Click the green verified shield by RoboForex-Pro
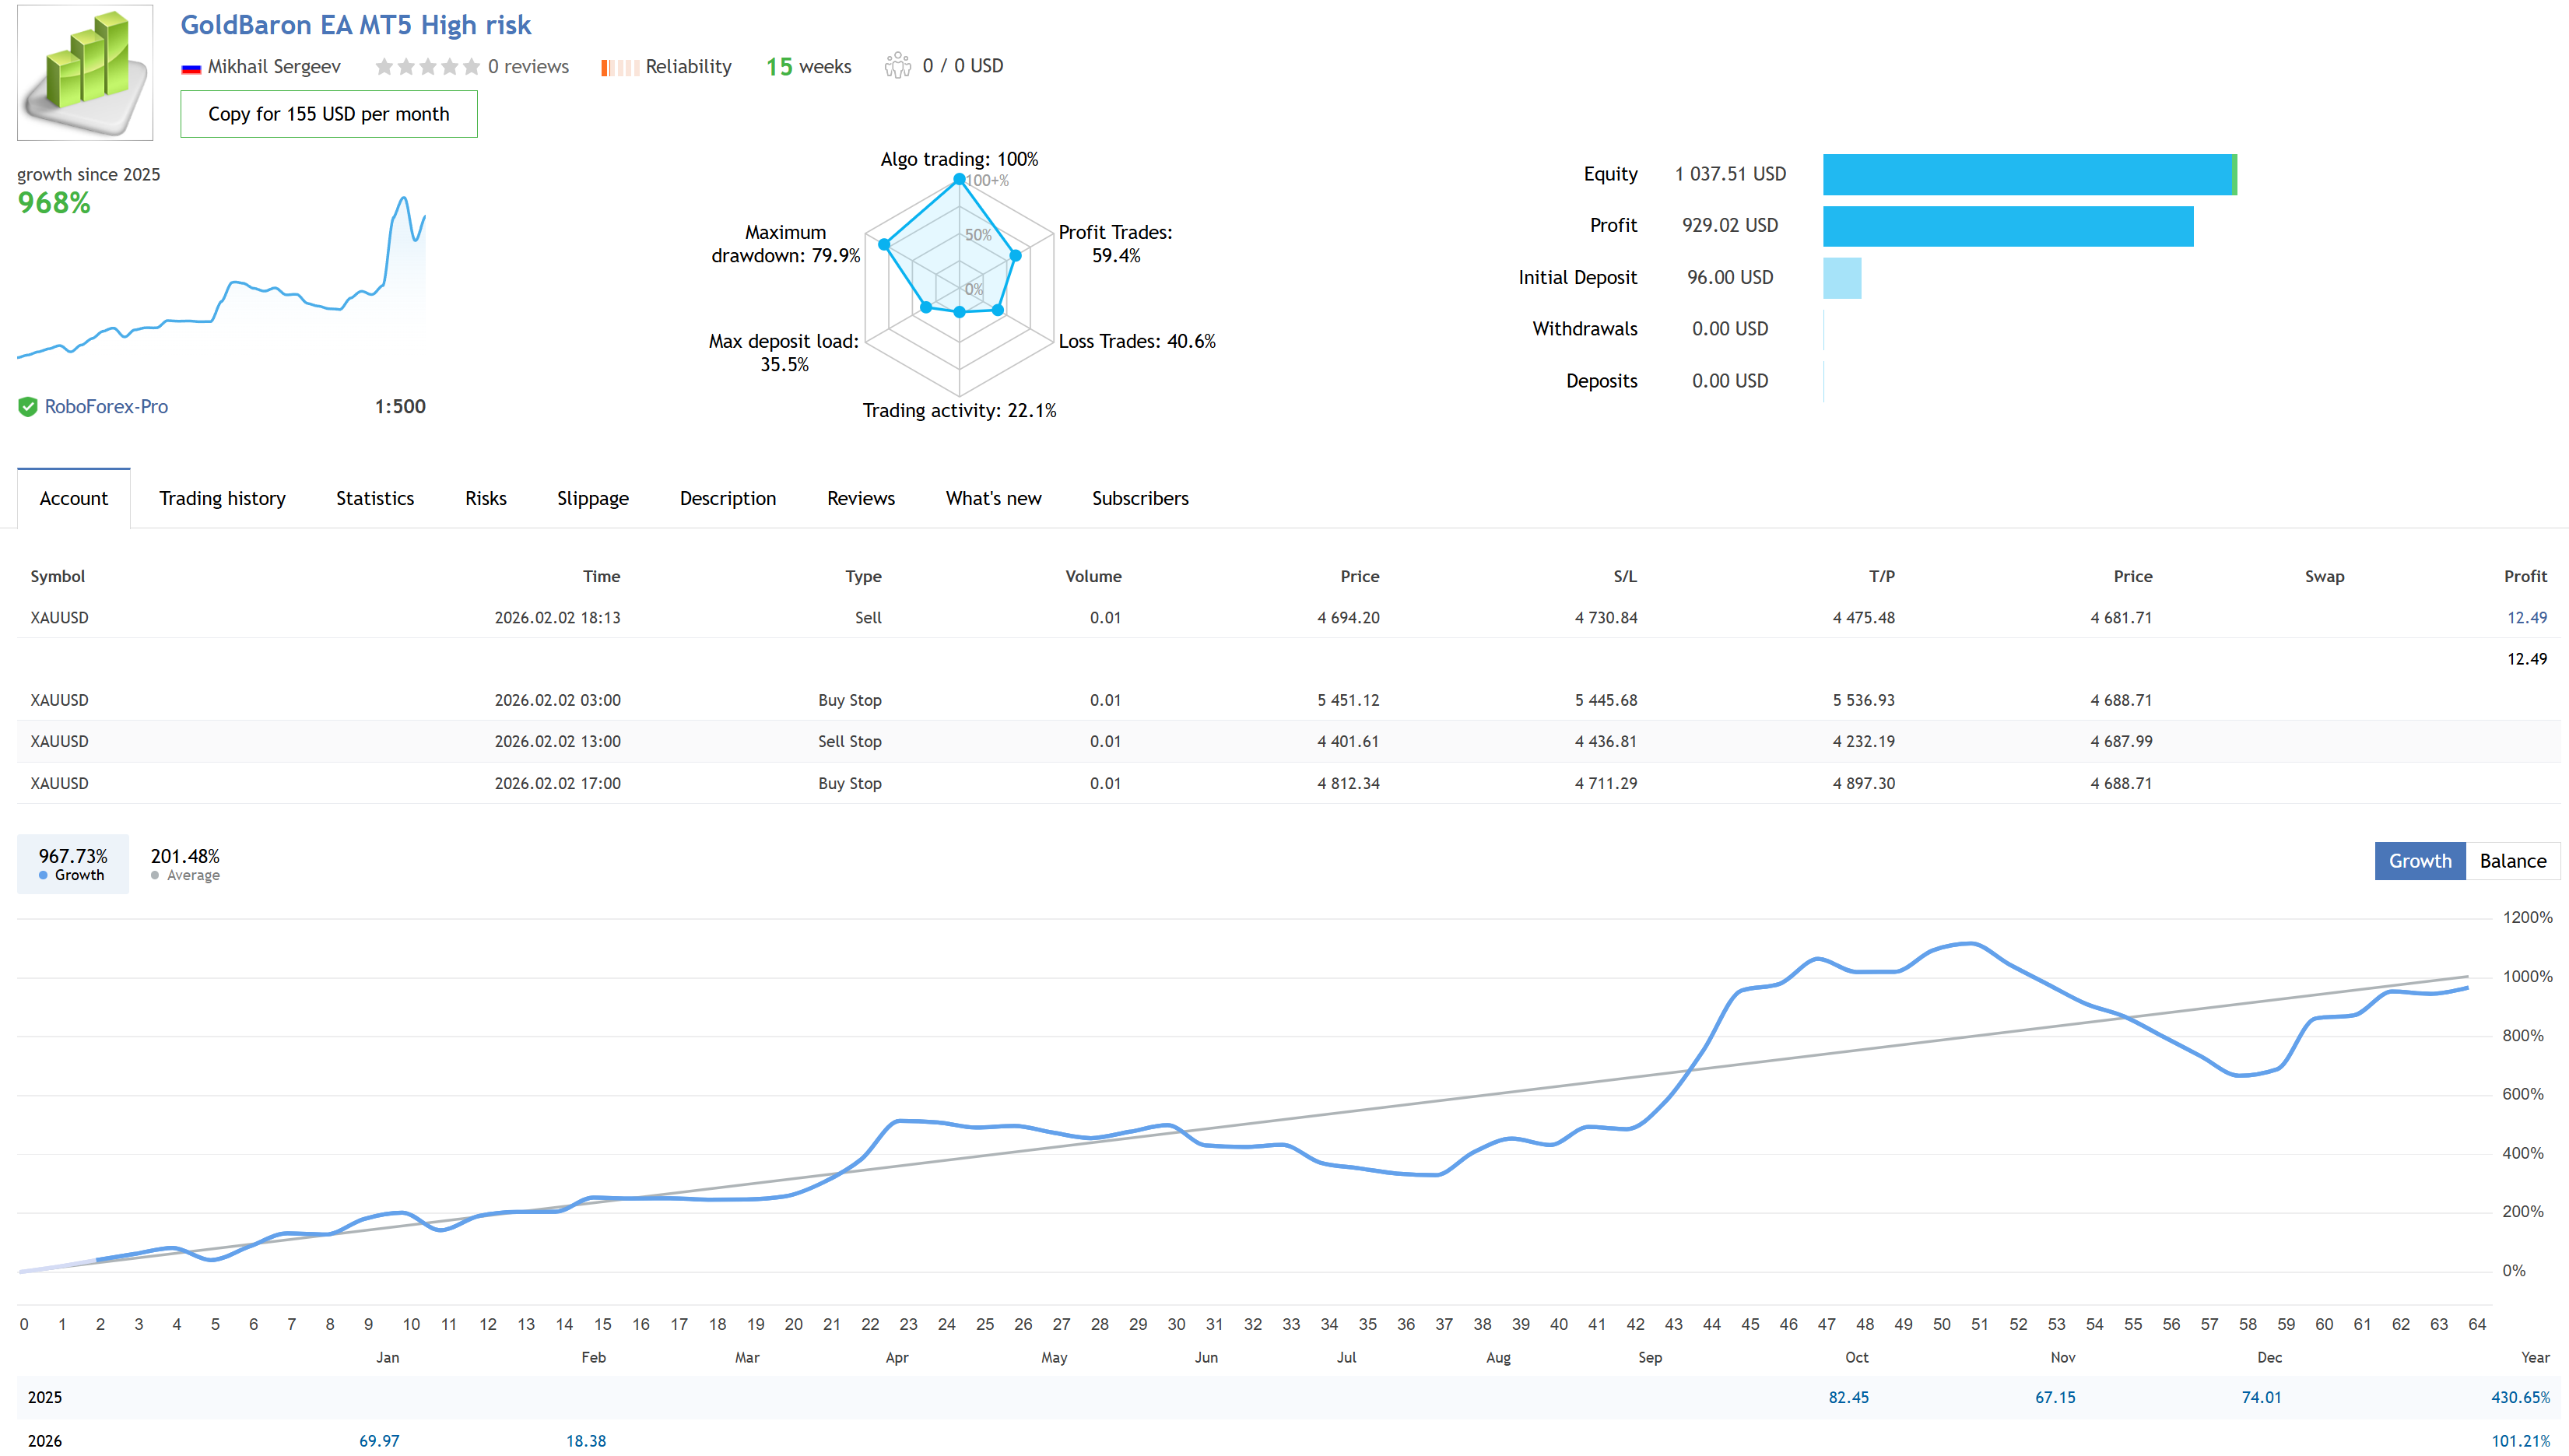 click(28, 407)
